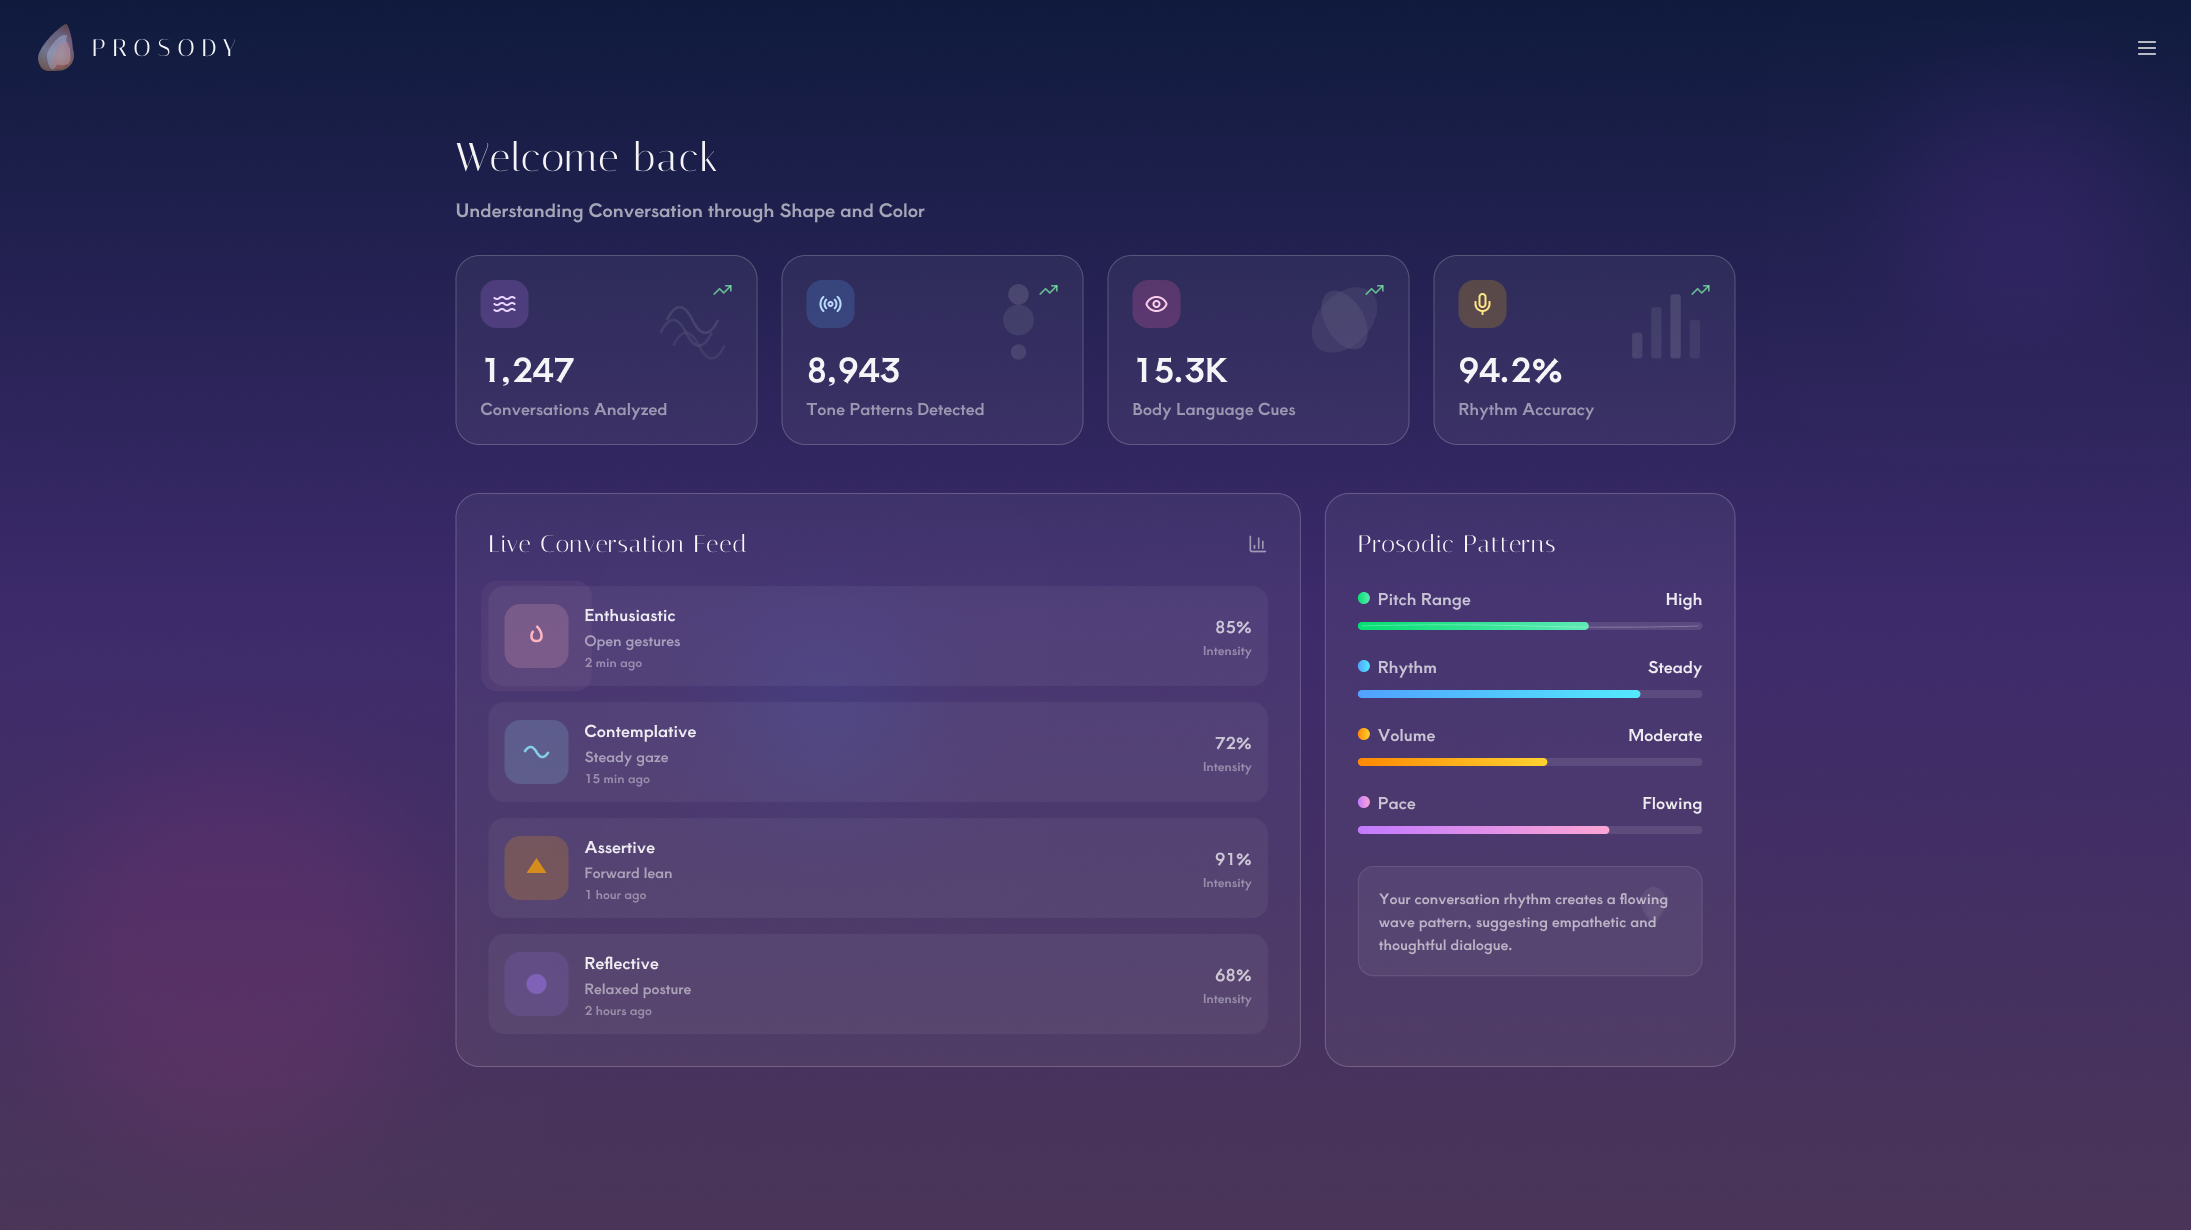Select the Assertive conversation row

[x=877, y=868]
